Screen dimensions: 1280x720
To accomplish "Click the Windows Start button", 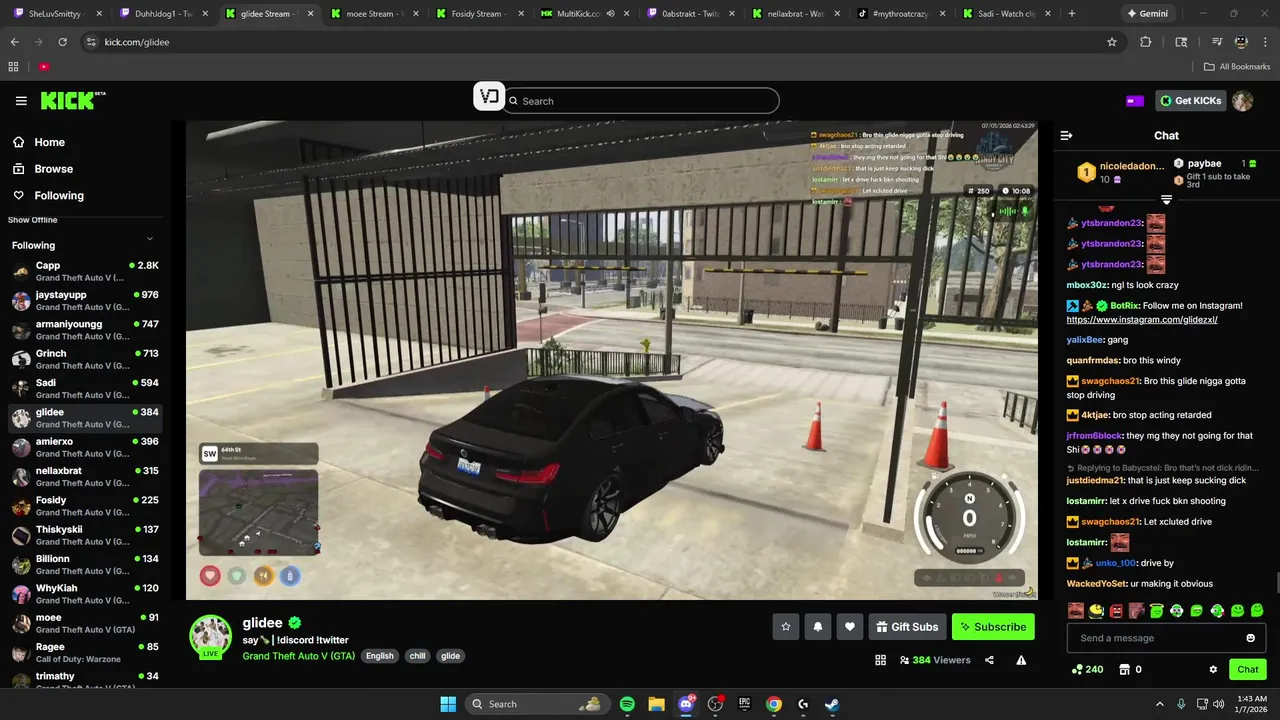I will [448, 704].
